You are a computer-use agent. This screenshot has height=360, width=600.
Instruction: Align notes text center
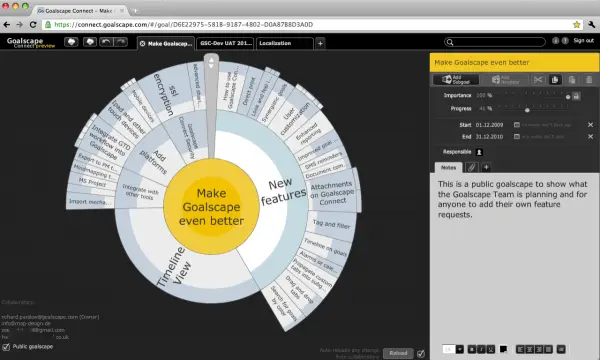530,349
